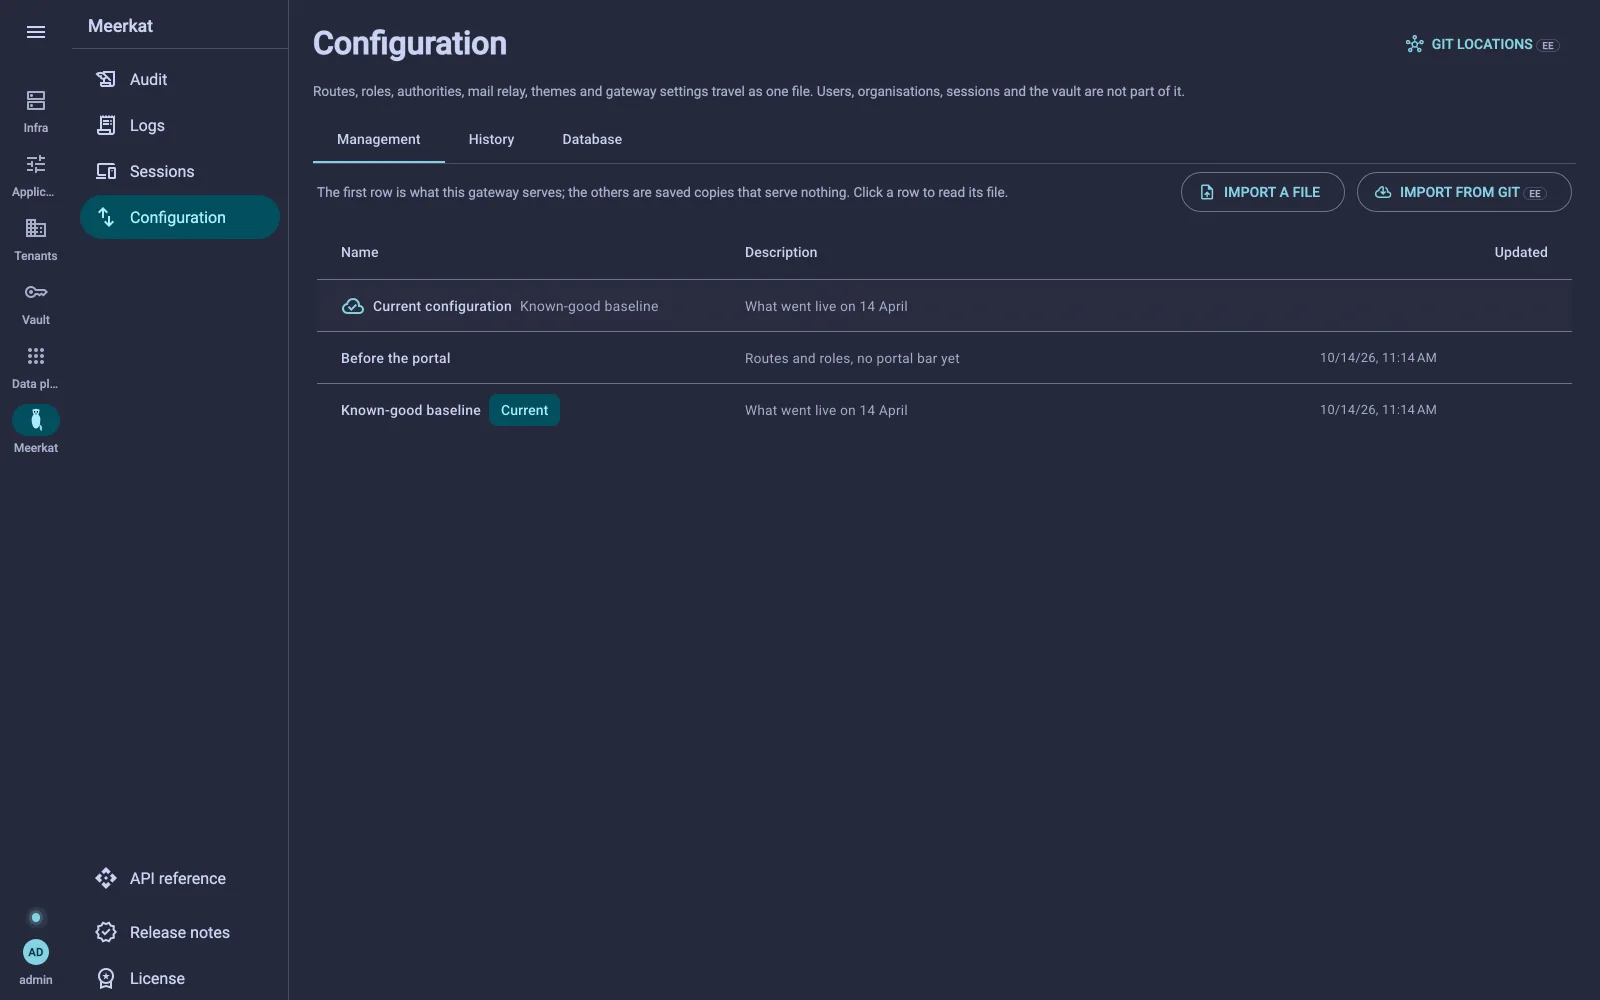The image size is (1600, 1000).
Task: Click the Audit icon in sidebar
Action: coord(106,79)
